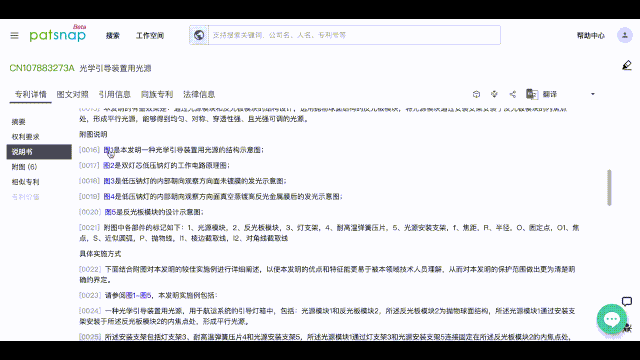Click paragraph number [0016]
Viewport: 640px width, 360px height.
(89, 150)
